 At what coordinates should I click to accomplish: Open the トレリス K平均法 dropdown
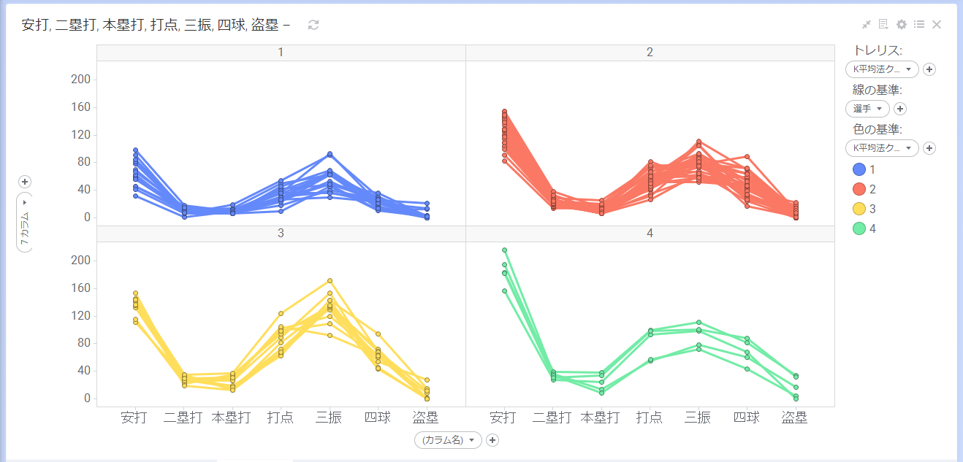click(x=882, y=69)
